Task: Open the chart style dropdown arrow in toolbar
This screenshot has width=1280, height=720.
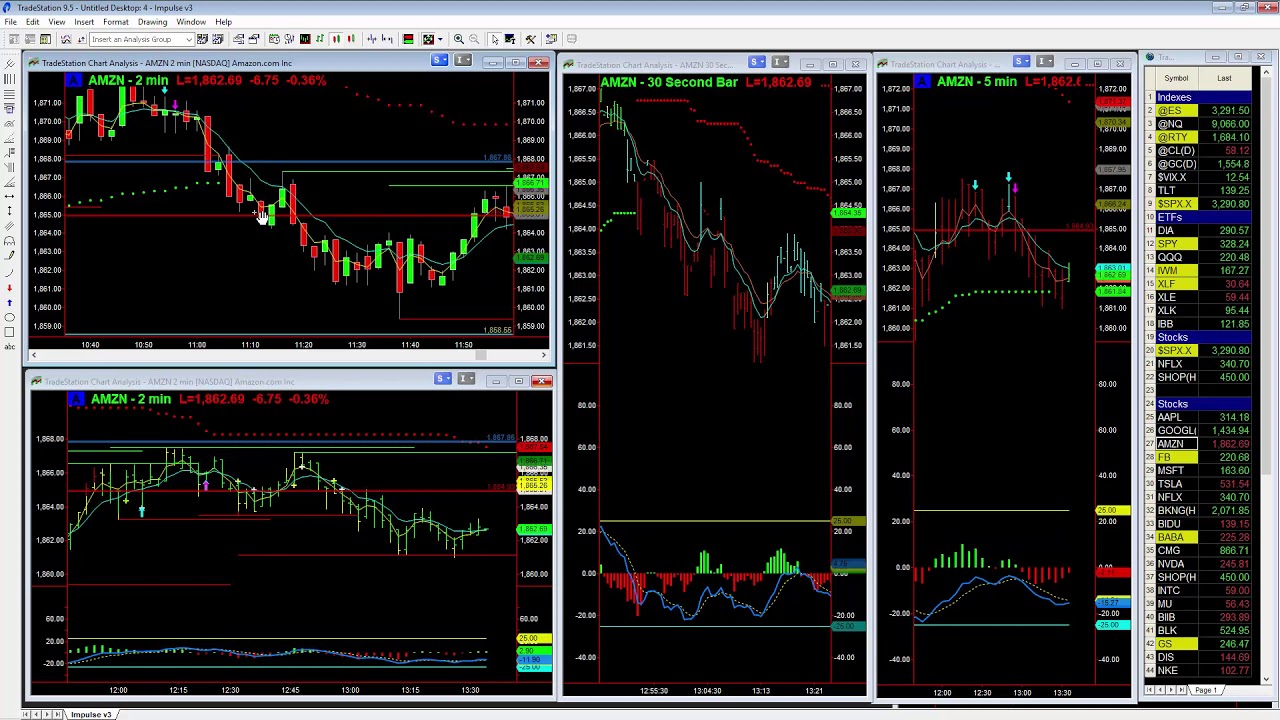Action: [440, 39]
